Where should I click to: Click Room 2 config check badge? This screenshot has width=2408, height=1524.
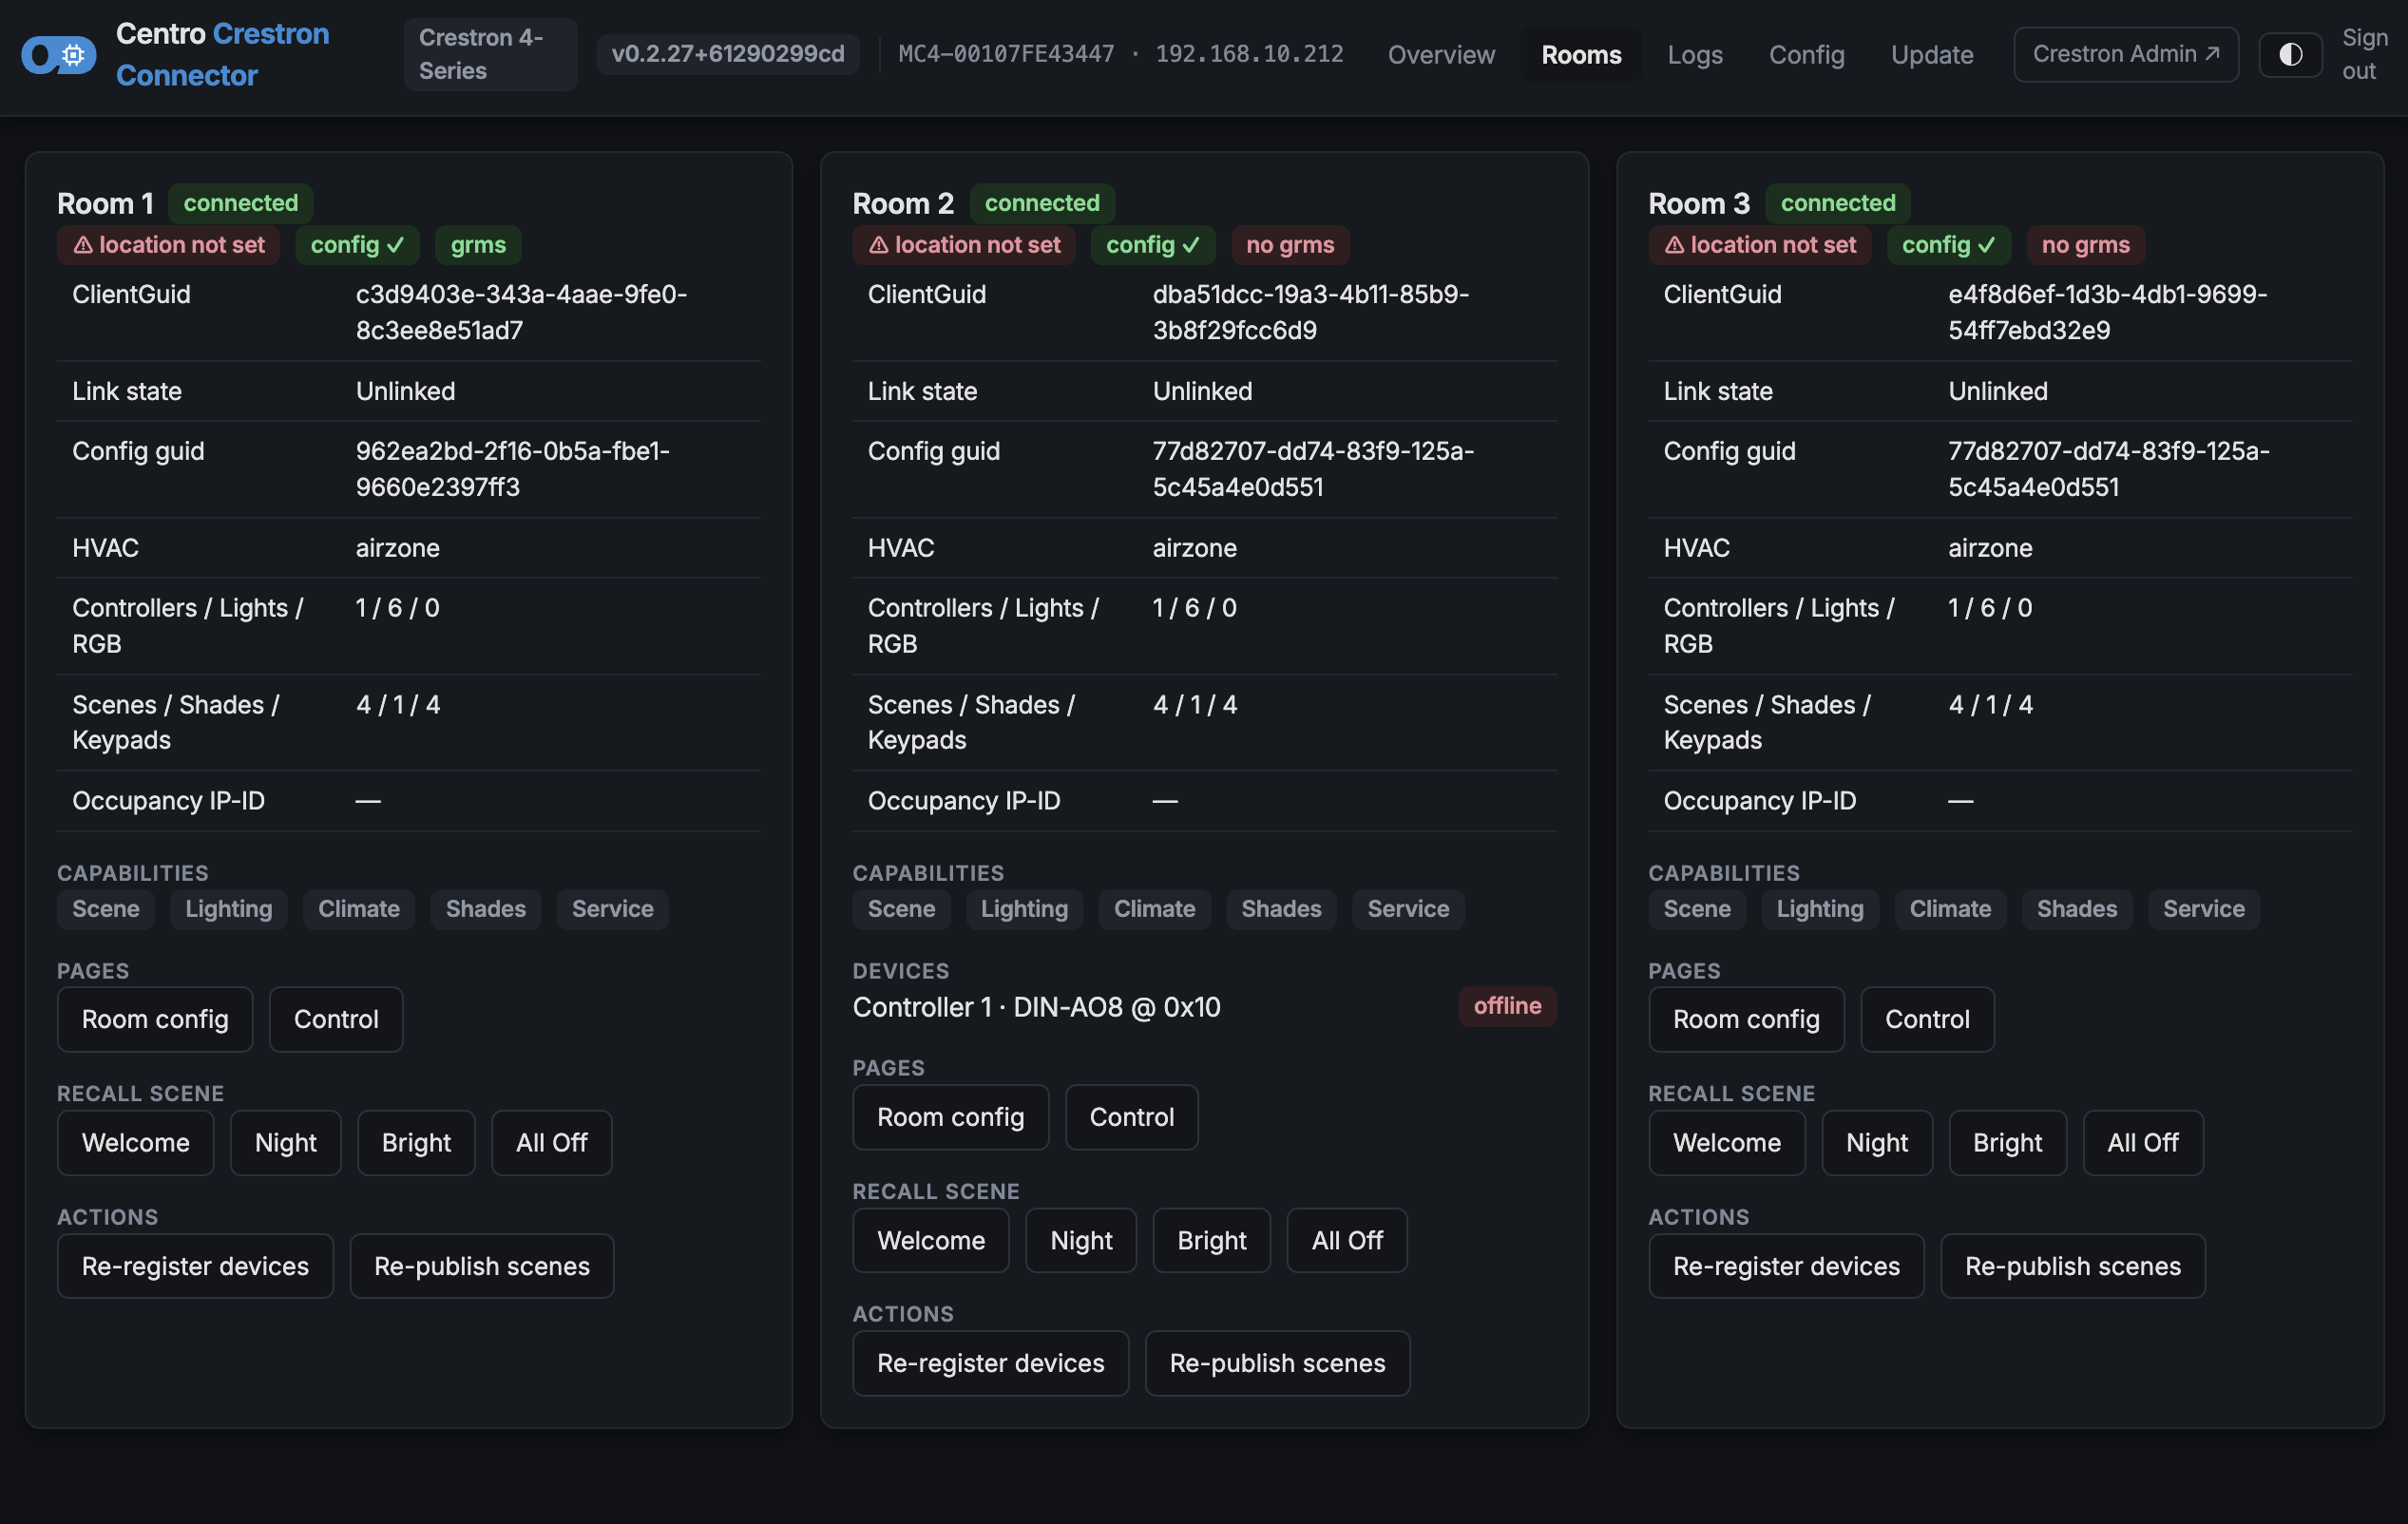coord(1153,245)
